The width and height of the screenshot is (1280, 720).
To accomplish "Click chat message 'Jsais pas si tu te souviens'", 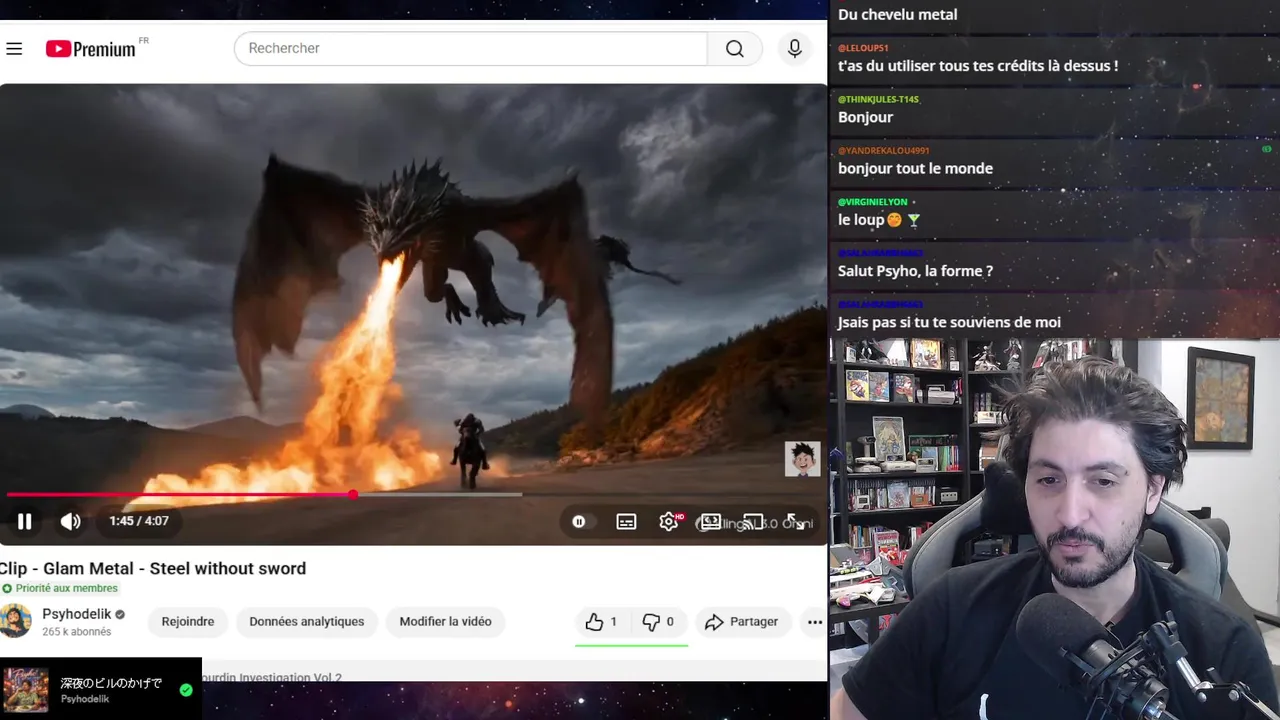I will [x=949, y=322].
